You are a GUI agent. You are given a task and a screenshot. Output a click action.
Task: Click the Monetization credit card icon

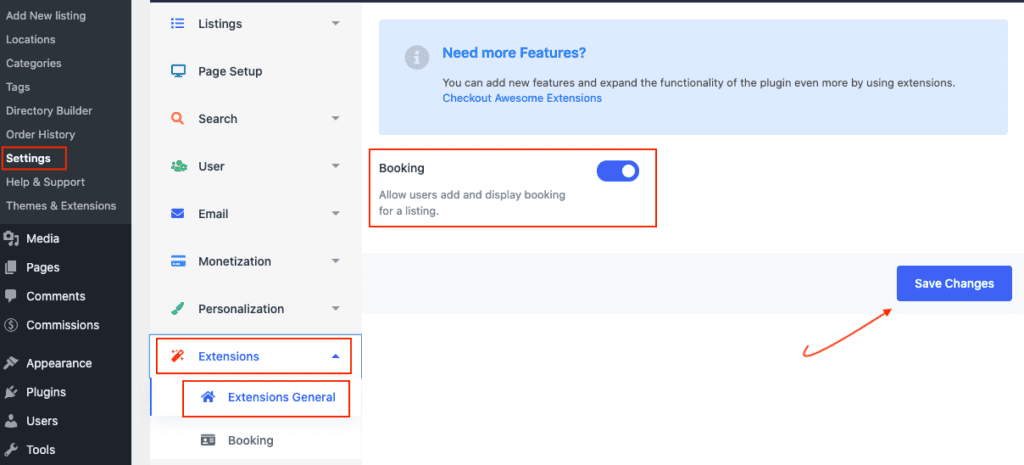177,261
